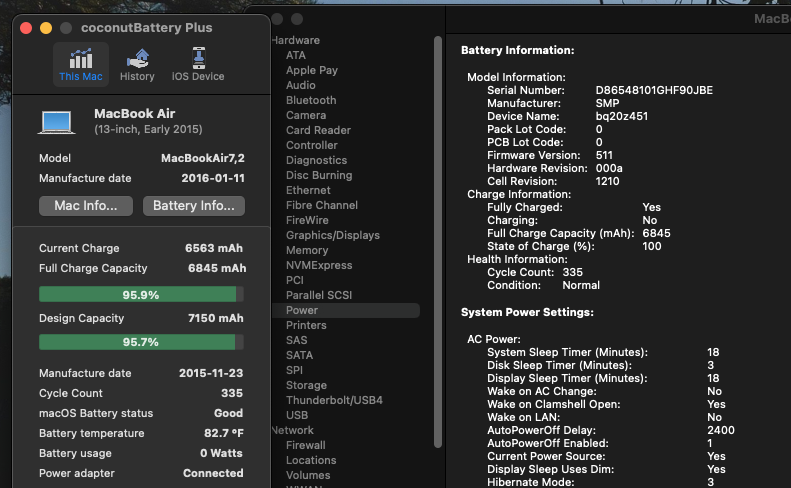
Task: Select Card Reader in the sidebar
Action: [318, 130]
